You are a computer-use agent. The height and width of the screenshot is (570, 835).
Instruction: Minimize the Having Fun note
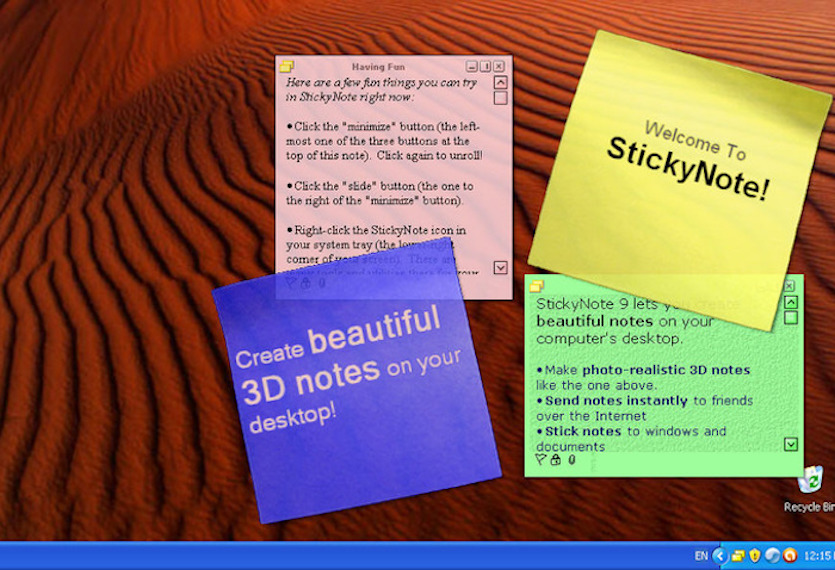click(472, 67)
